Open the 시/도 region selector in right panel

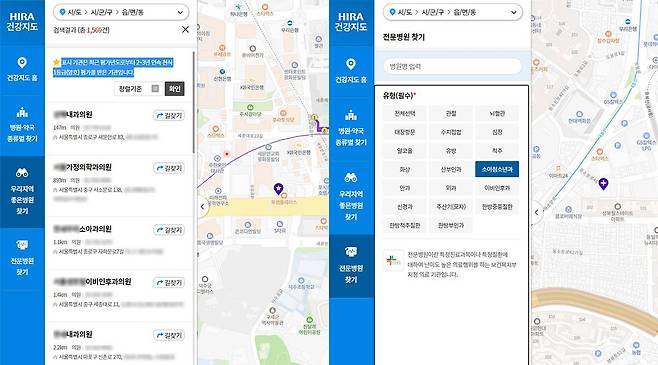tap(452, 12)
